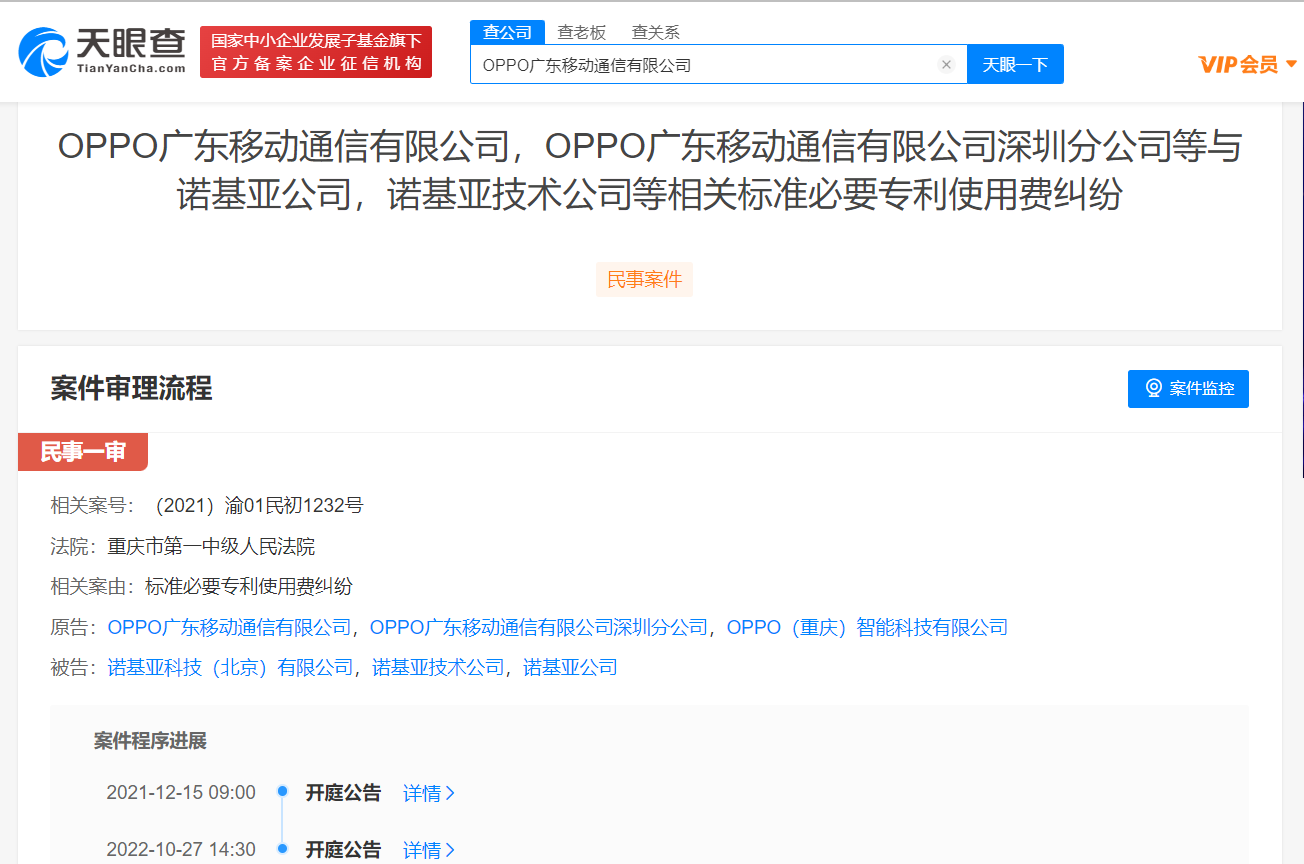Viewport: 1304px width, 864px height.
Task: Select the 查公司 tab
Action: pyautogui.click(x=507, y=32)
